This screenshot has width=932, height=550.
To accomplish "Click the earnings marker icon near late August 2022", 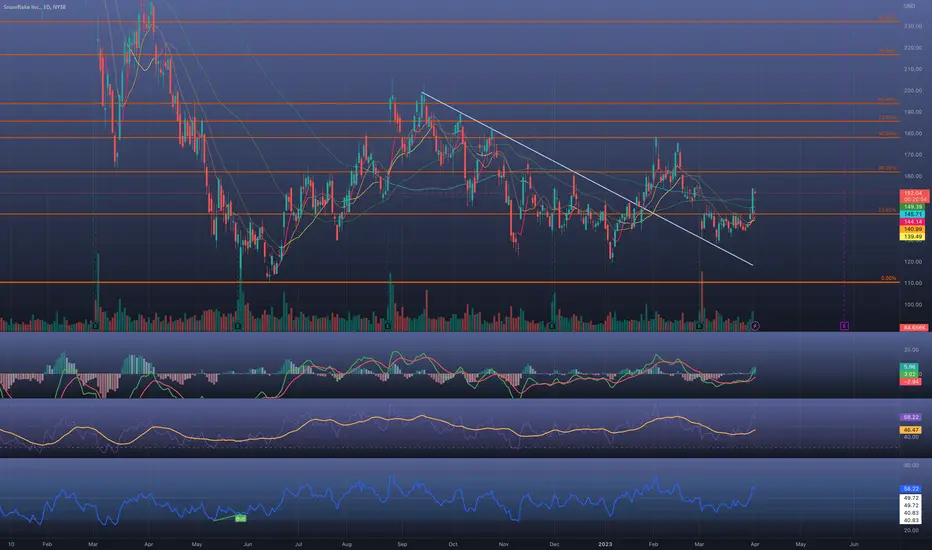I will 388,326.
